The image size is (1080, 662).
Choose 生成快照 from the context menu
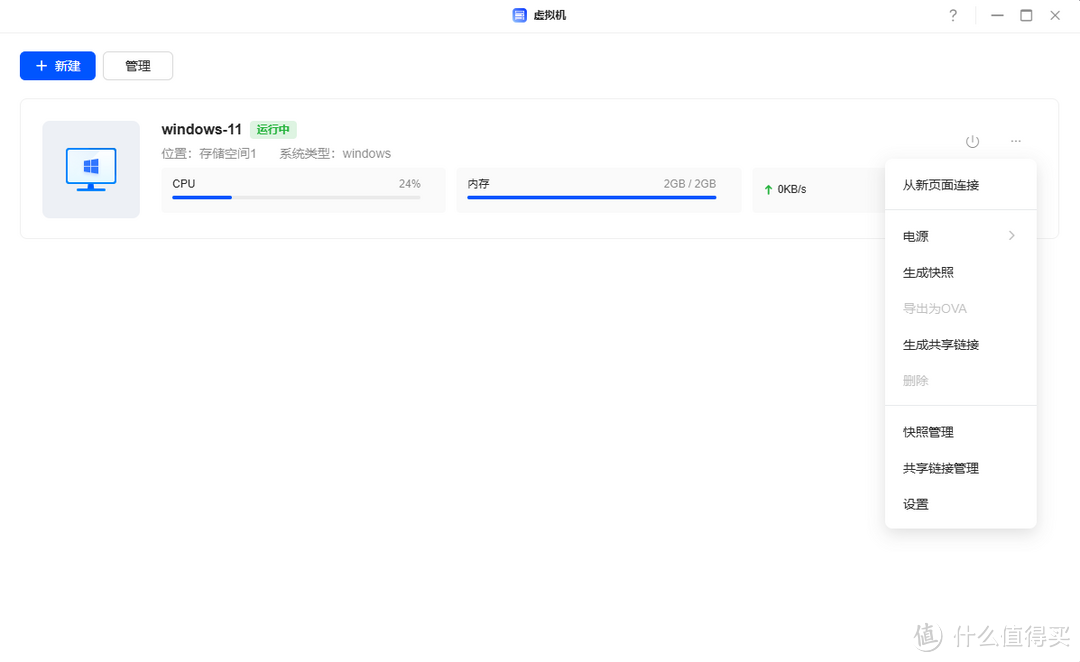[x=929, y=273]
